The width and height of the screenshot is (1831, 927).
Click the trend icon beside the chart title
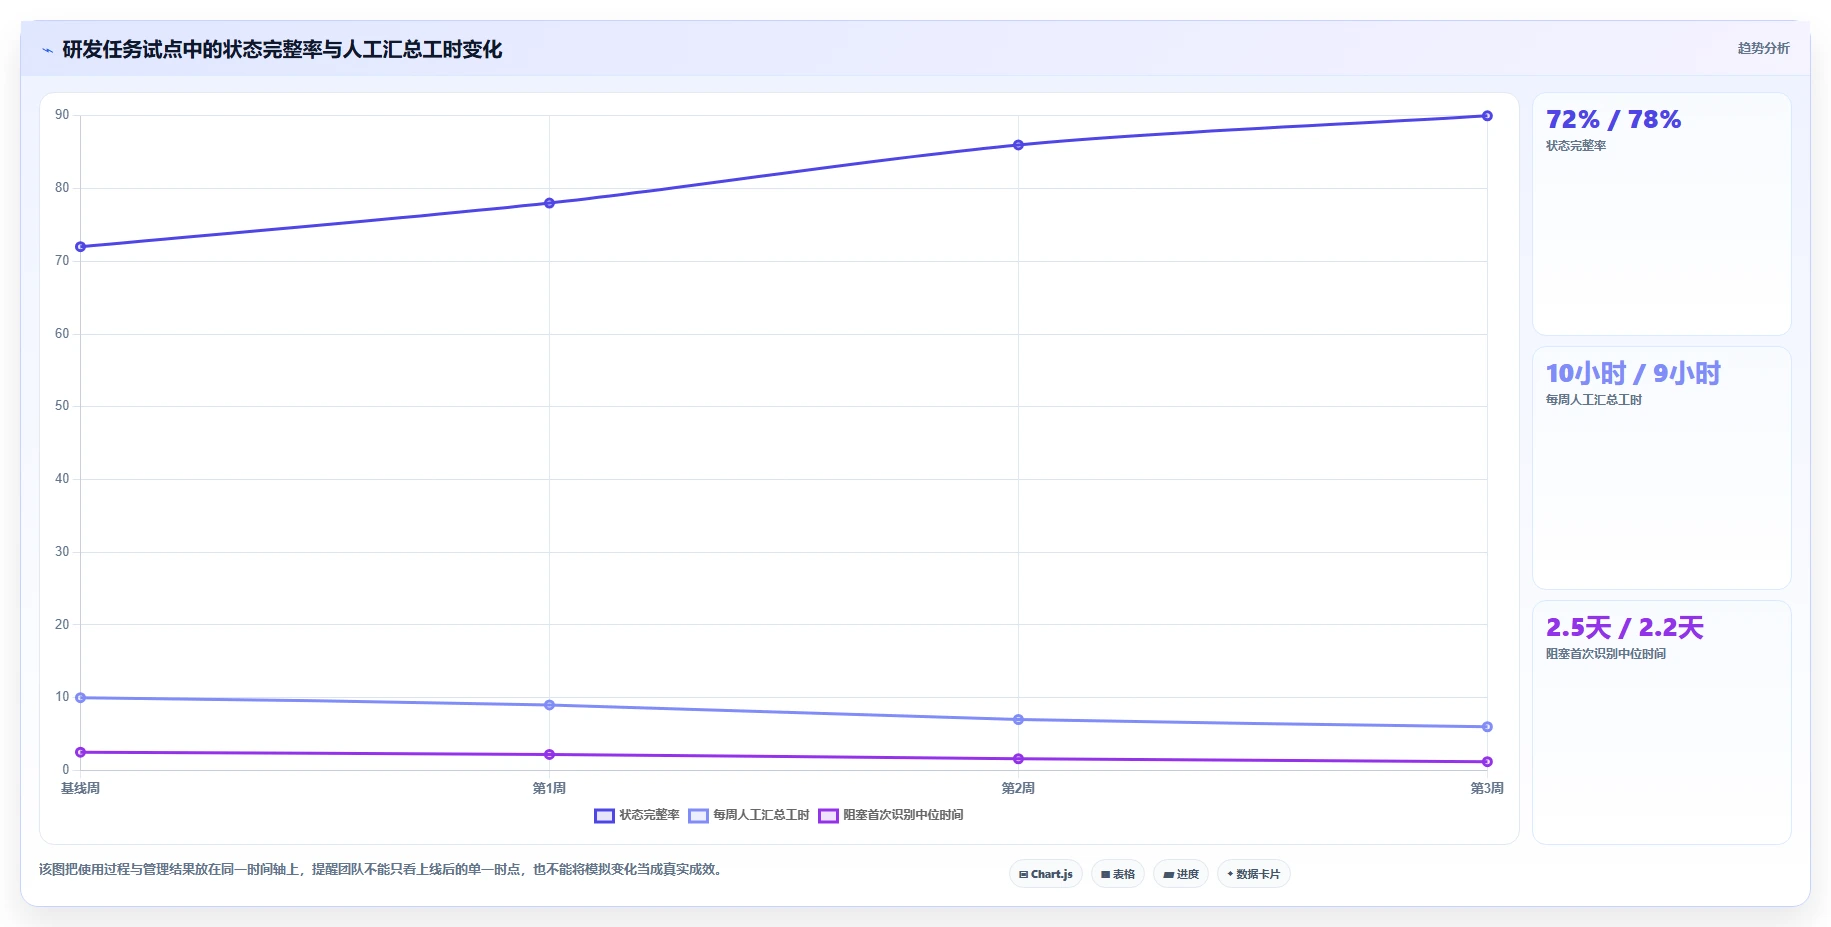47,50
